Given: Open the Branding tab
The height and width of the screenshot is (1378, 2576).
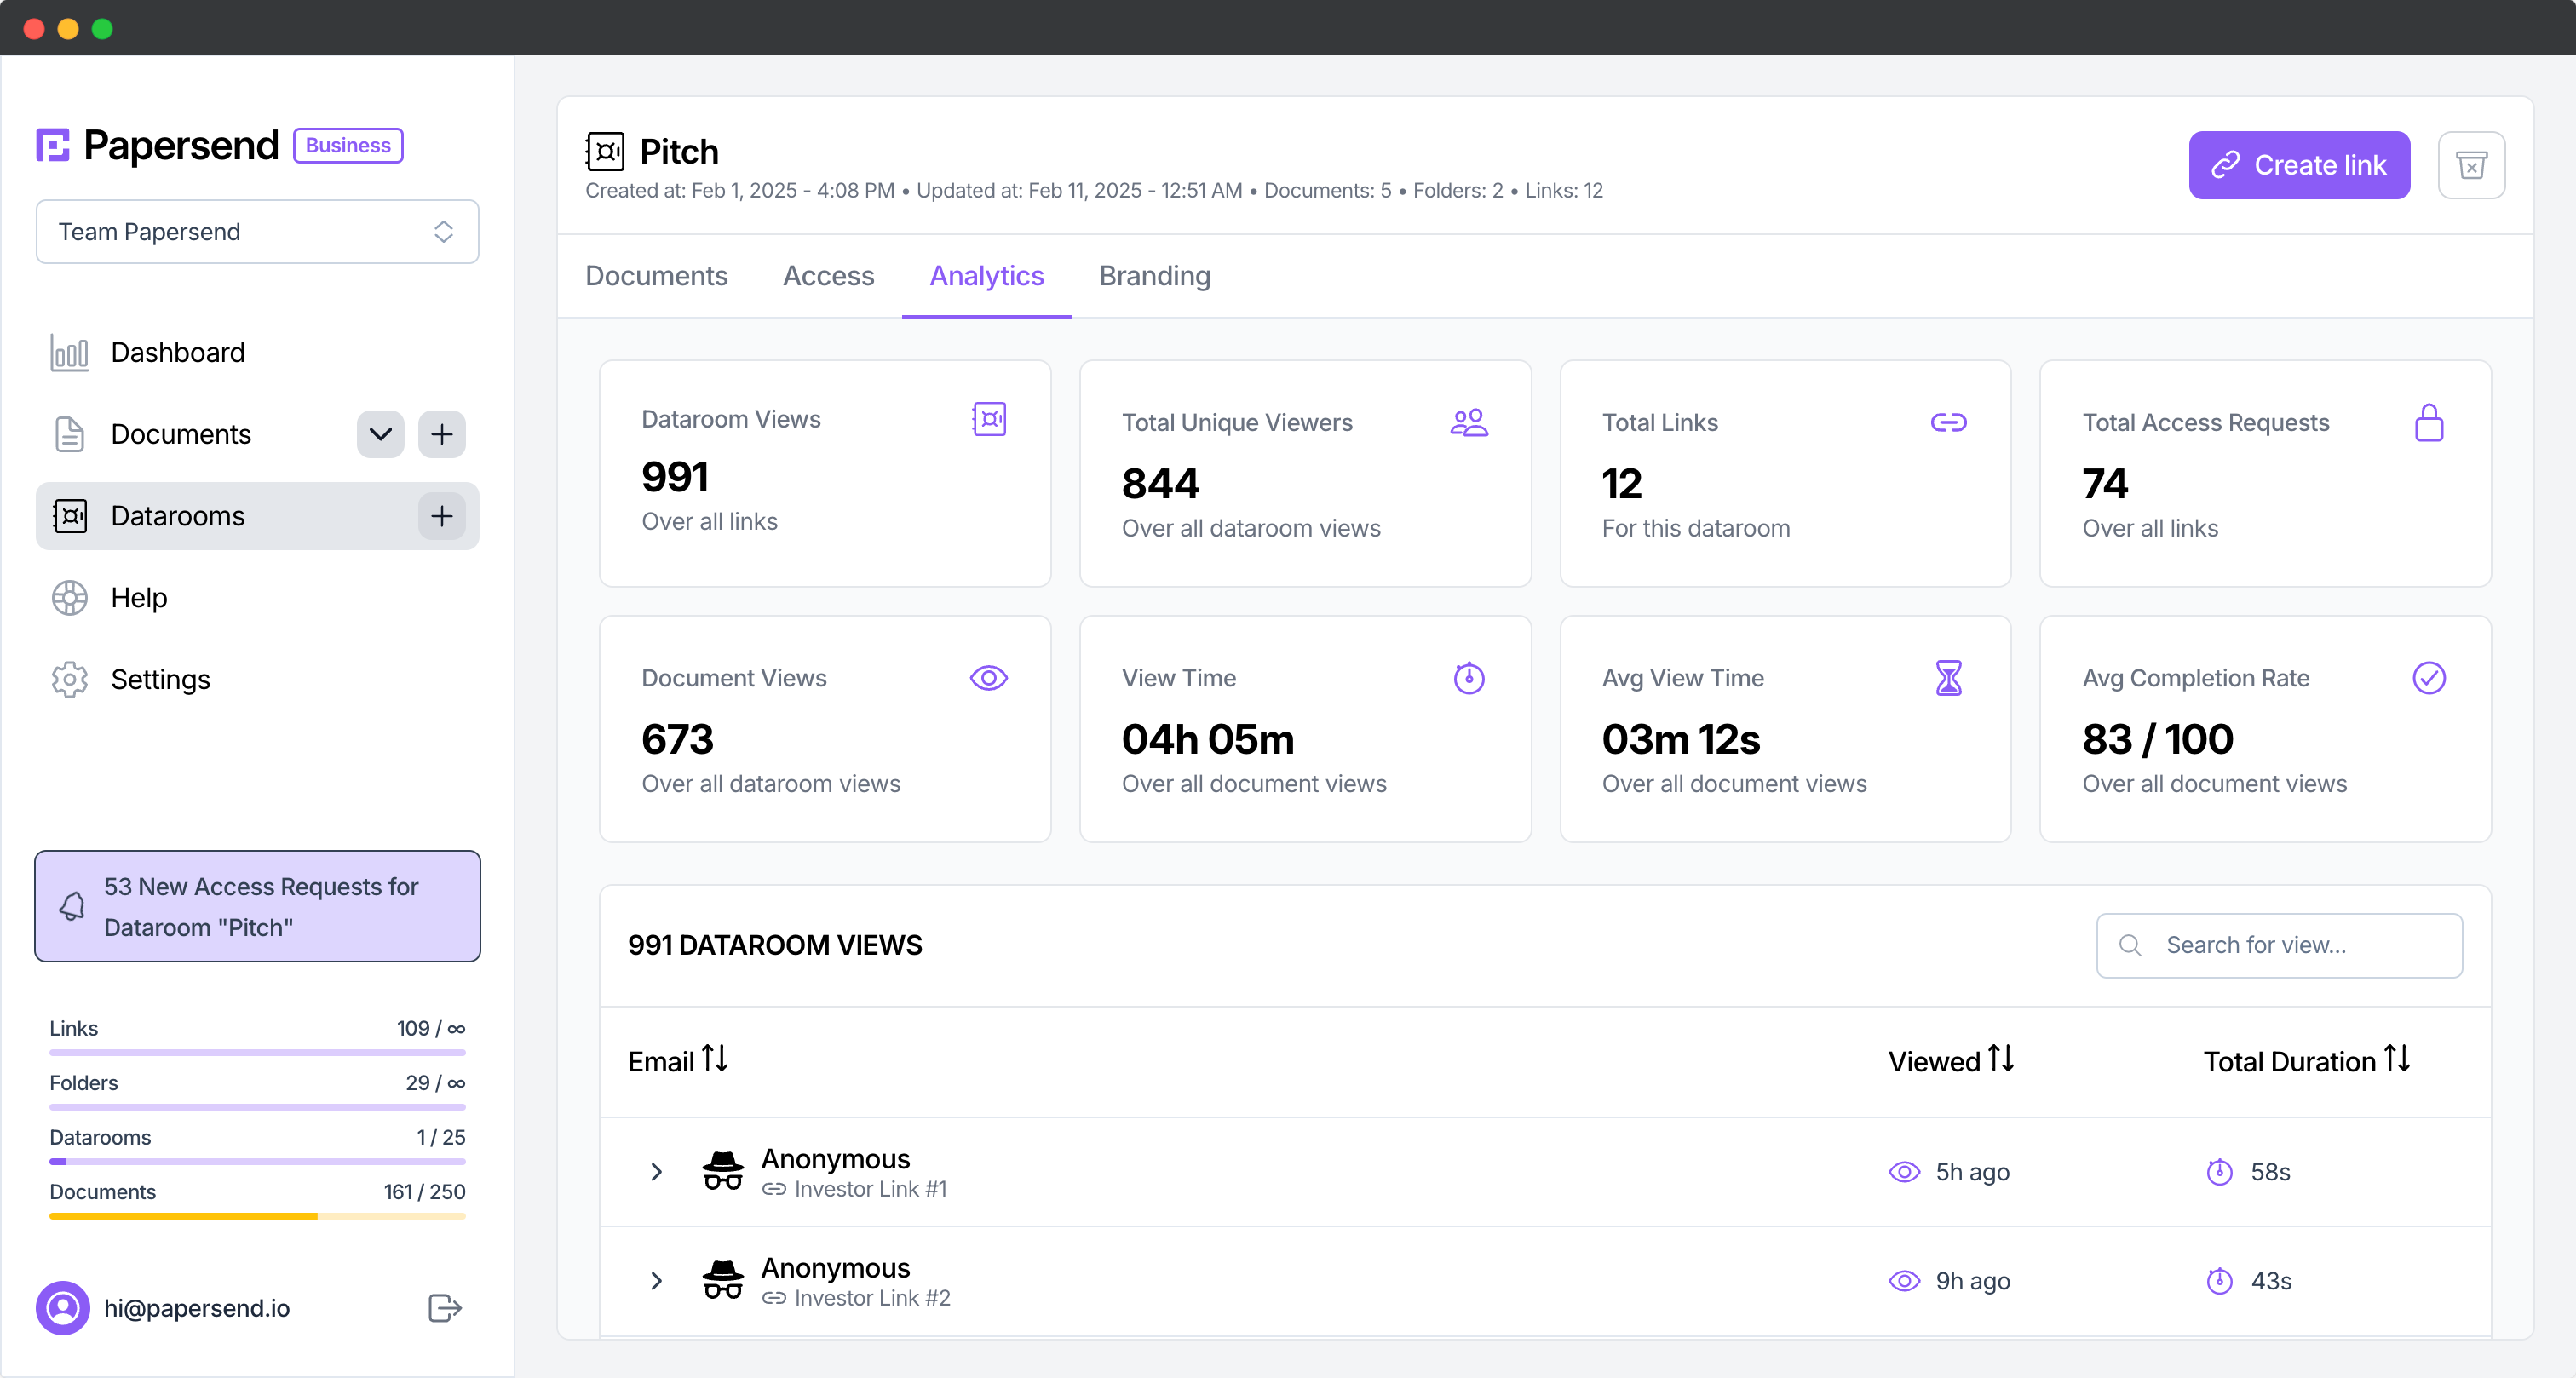Looking at the screenshot, I should 1155,276.
